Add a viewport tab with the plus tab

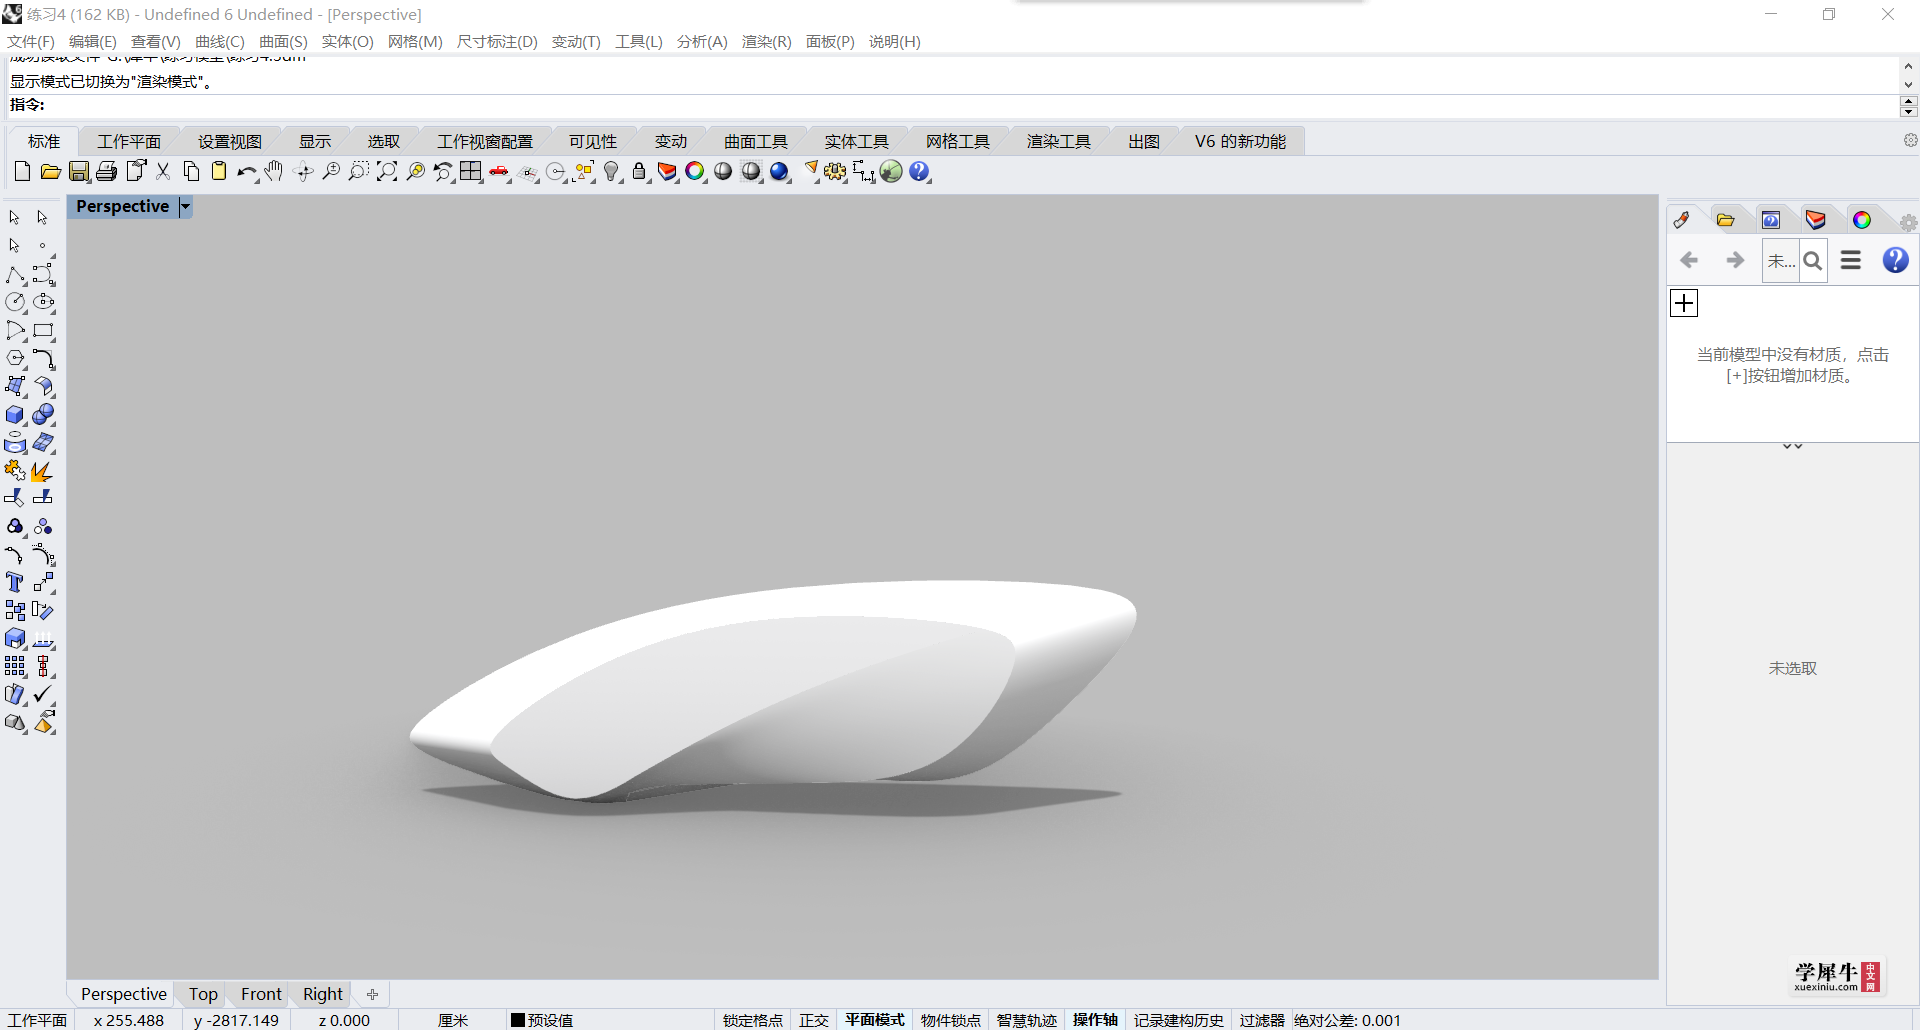pyautogui.click(x=372, y=994)
